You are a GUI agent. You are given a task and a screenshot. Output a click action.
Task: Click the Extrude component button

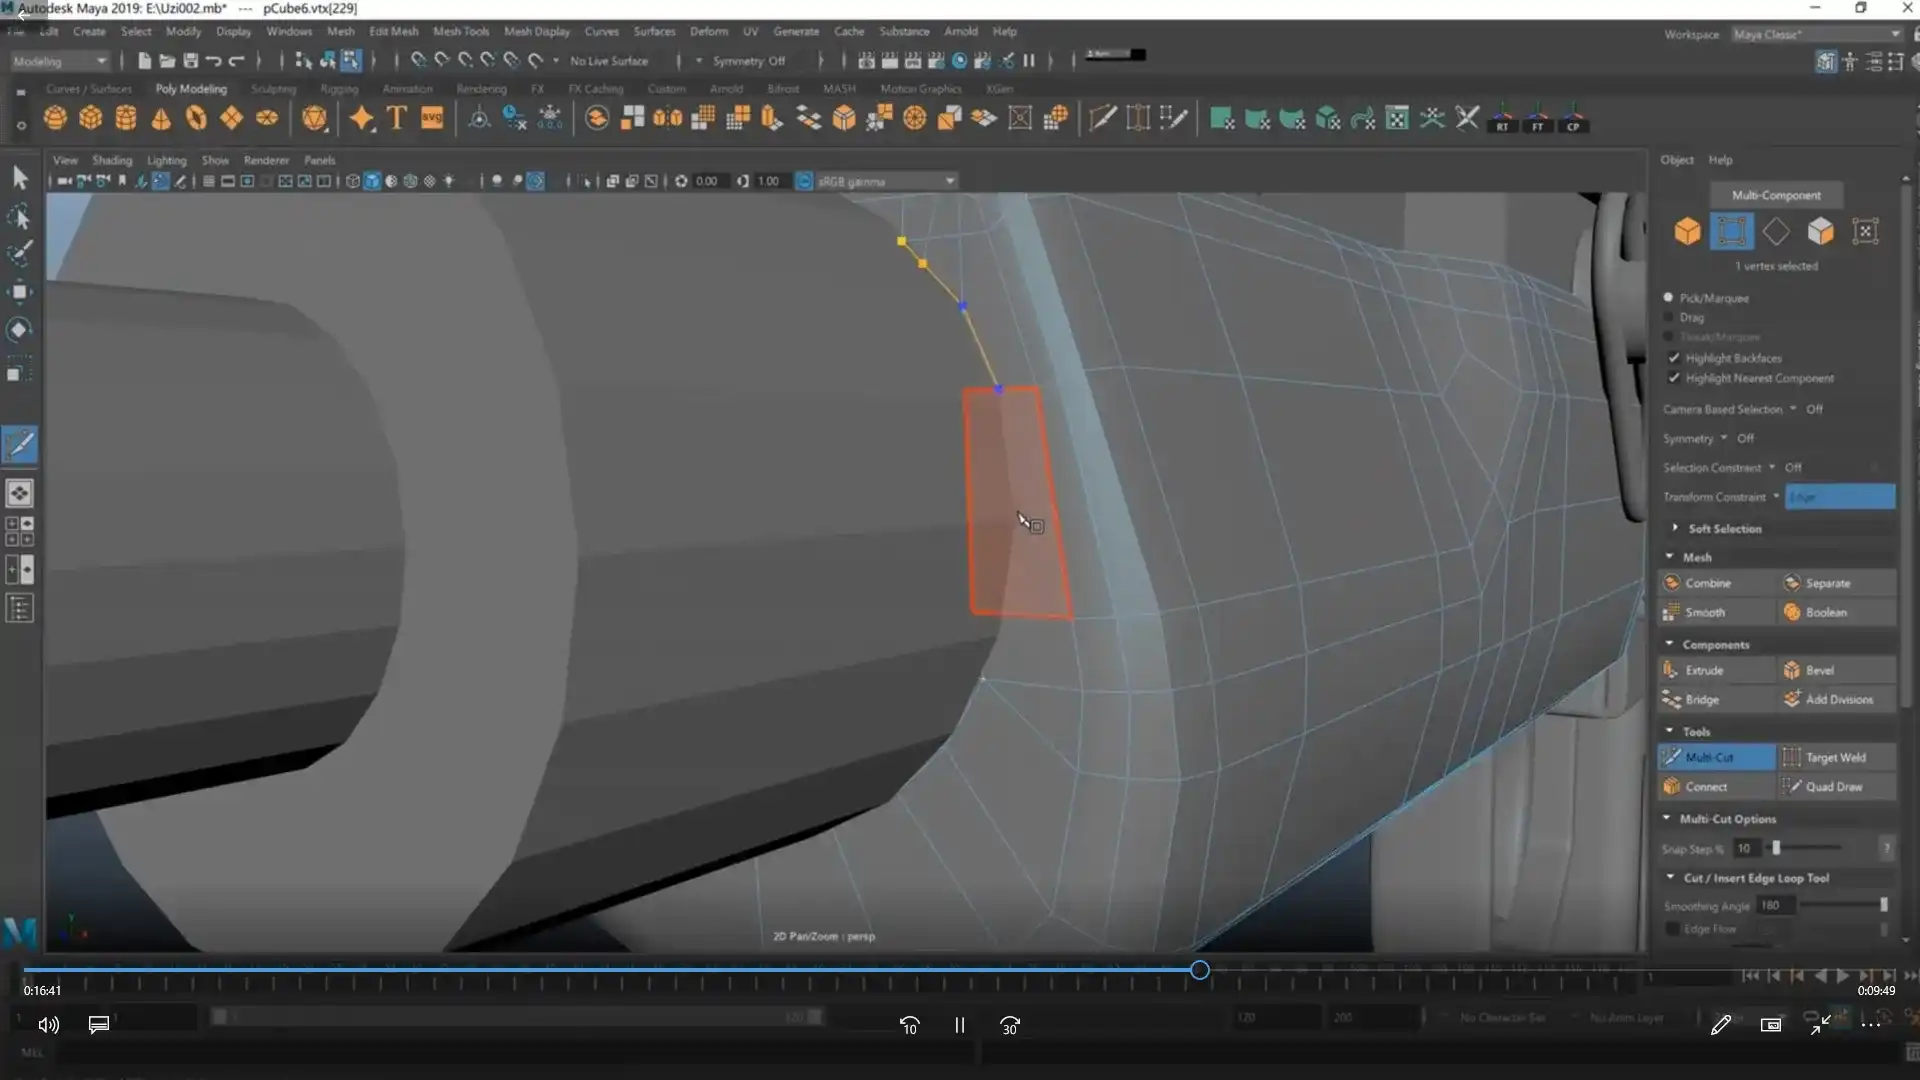click(1704, 670)
